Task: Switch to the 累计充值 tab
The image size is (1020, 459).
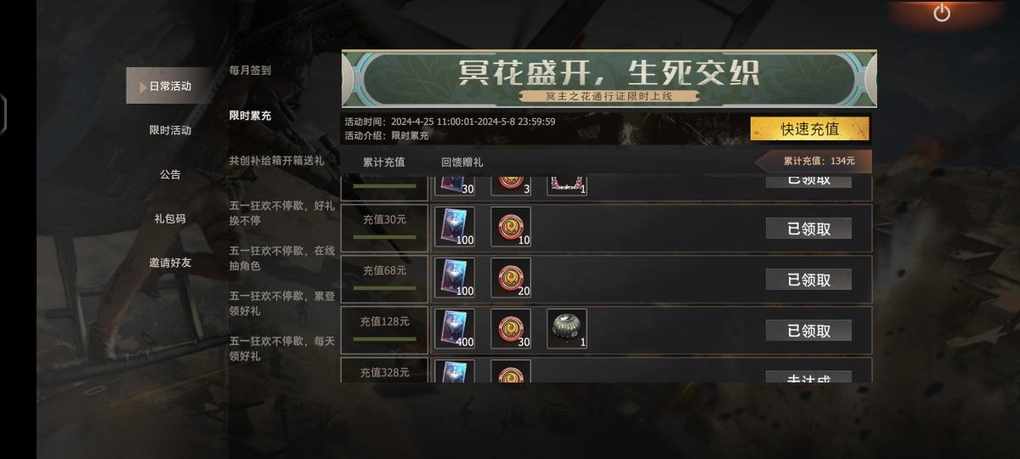Action: coord(384,162)
